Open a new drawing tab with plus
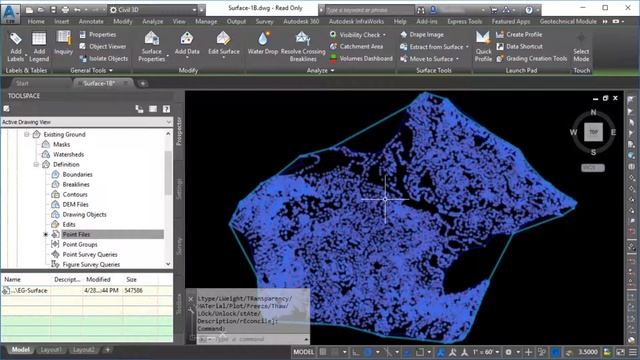Screen dimensions: 640x360 (x=143, y=84)
